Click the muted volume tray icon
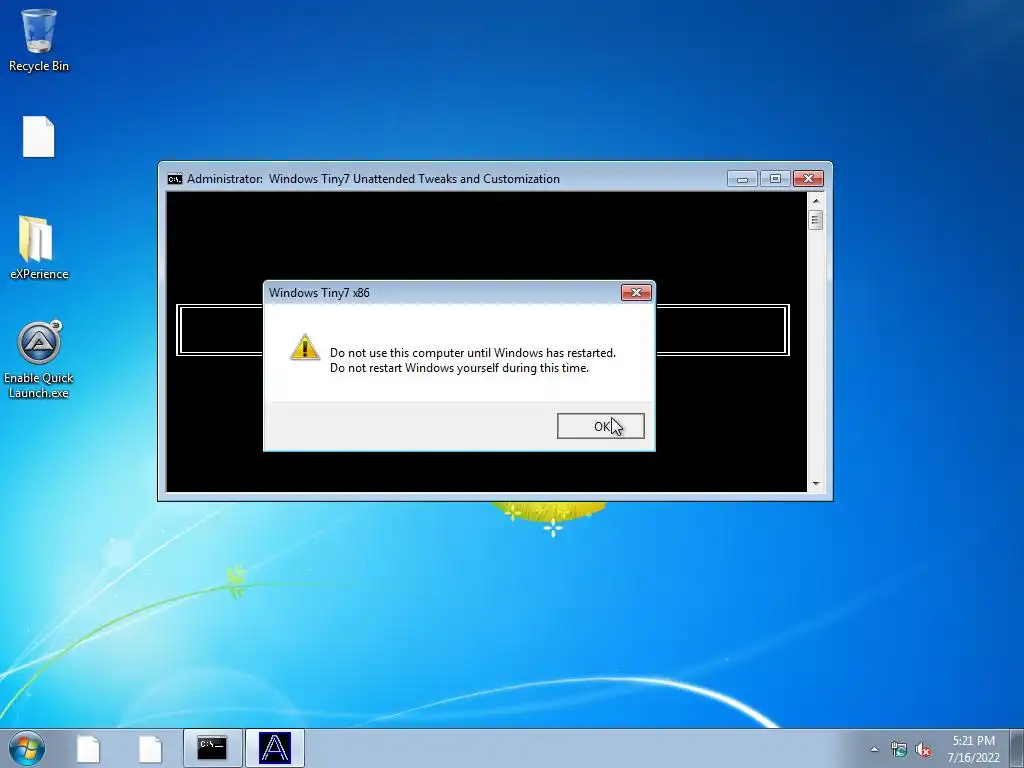This screenshot has height=768, width=1024. coord(923,749)
